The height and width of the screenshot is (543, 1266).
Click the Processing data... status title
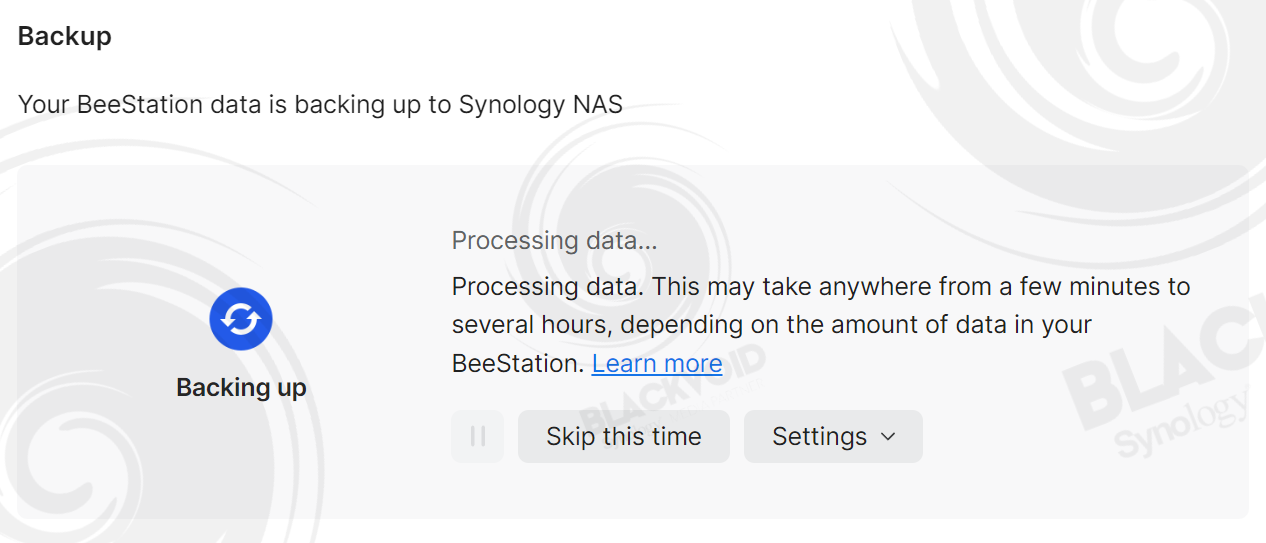pyautogui.click(x=554, y=240)
